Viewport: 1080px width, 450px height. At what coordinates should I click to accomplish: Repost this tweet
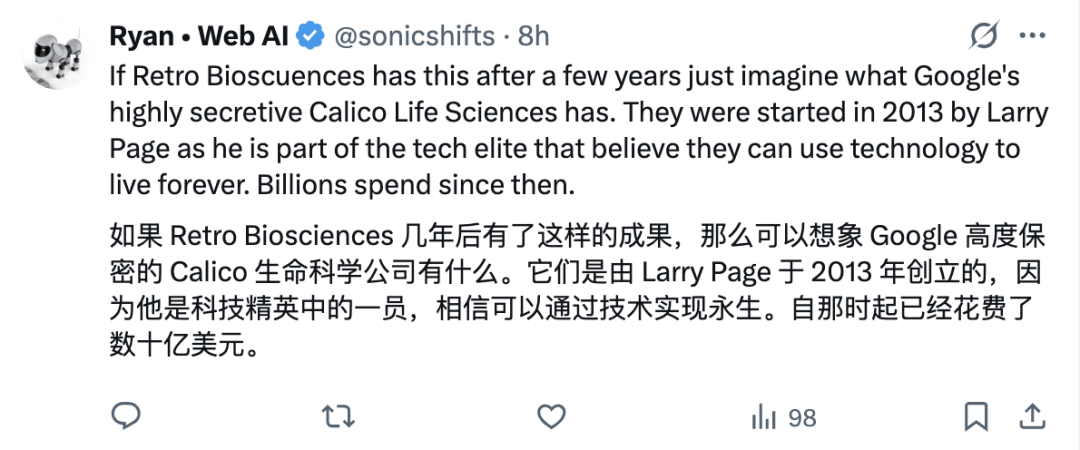pos(340,415)
